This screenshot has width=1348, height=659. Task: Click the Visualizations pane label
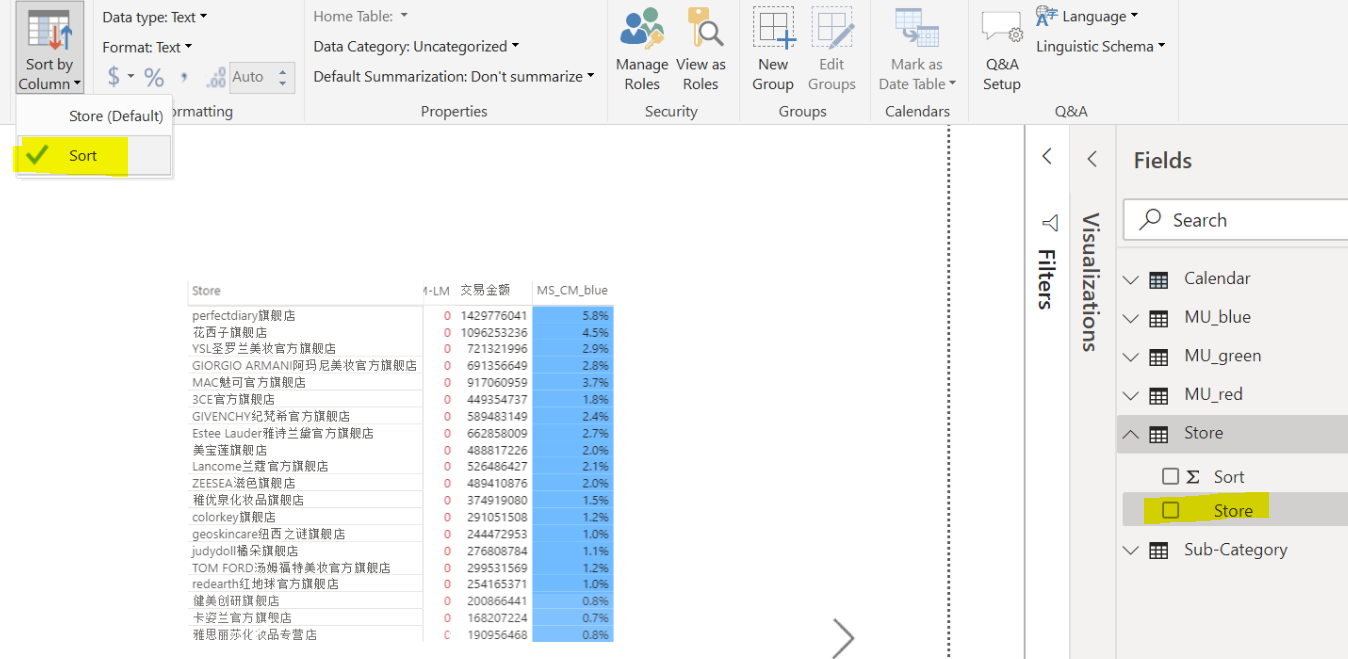[1091, 282]
